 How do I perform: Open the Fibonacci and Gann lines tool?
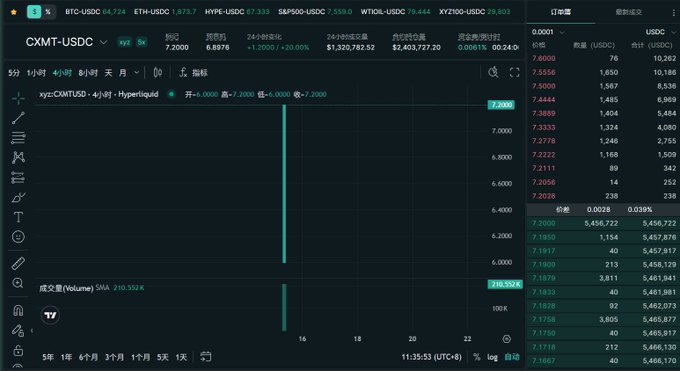coord(18,138)
